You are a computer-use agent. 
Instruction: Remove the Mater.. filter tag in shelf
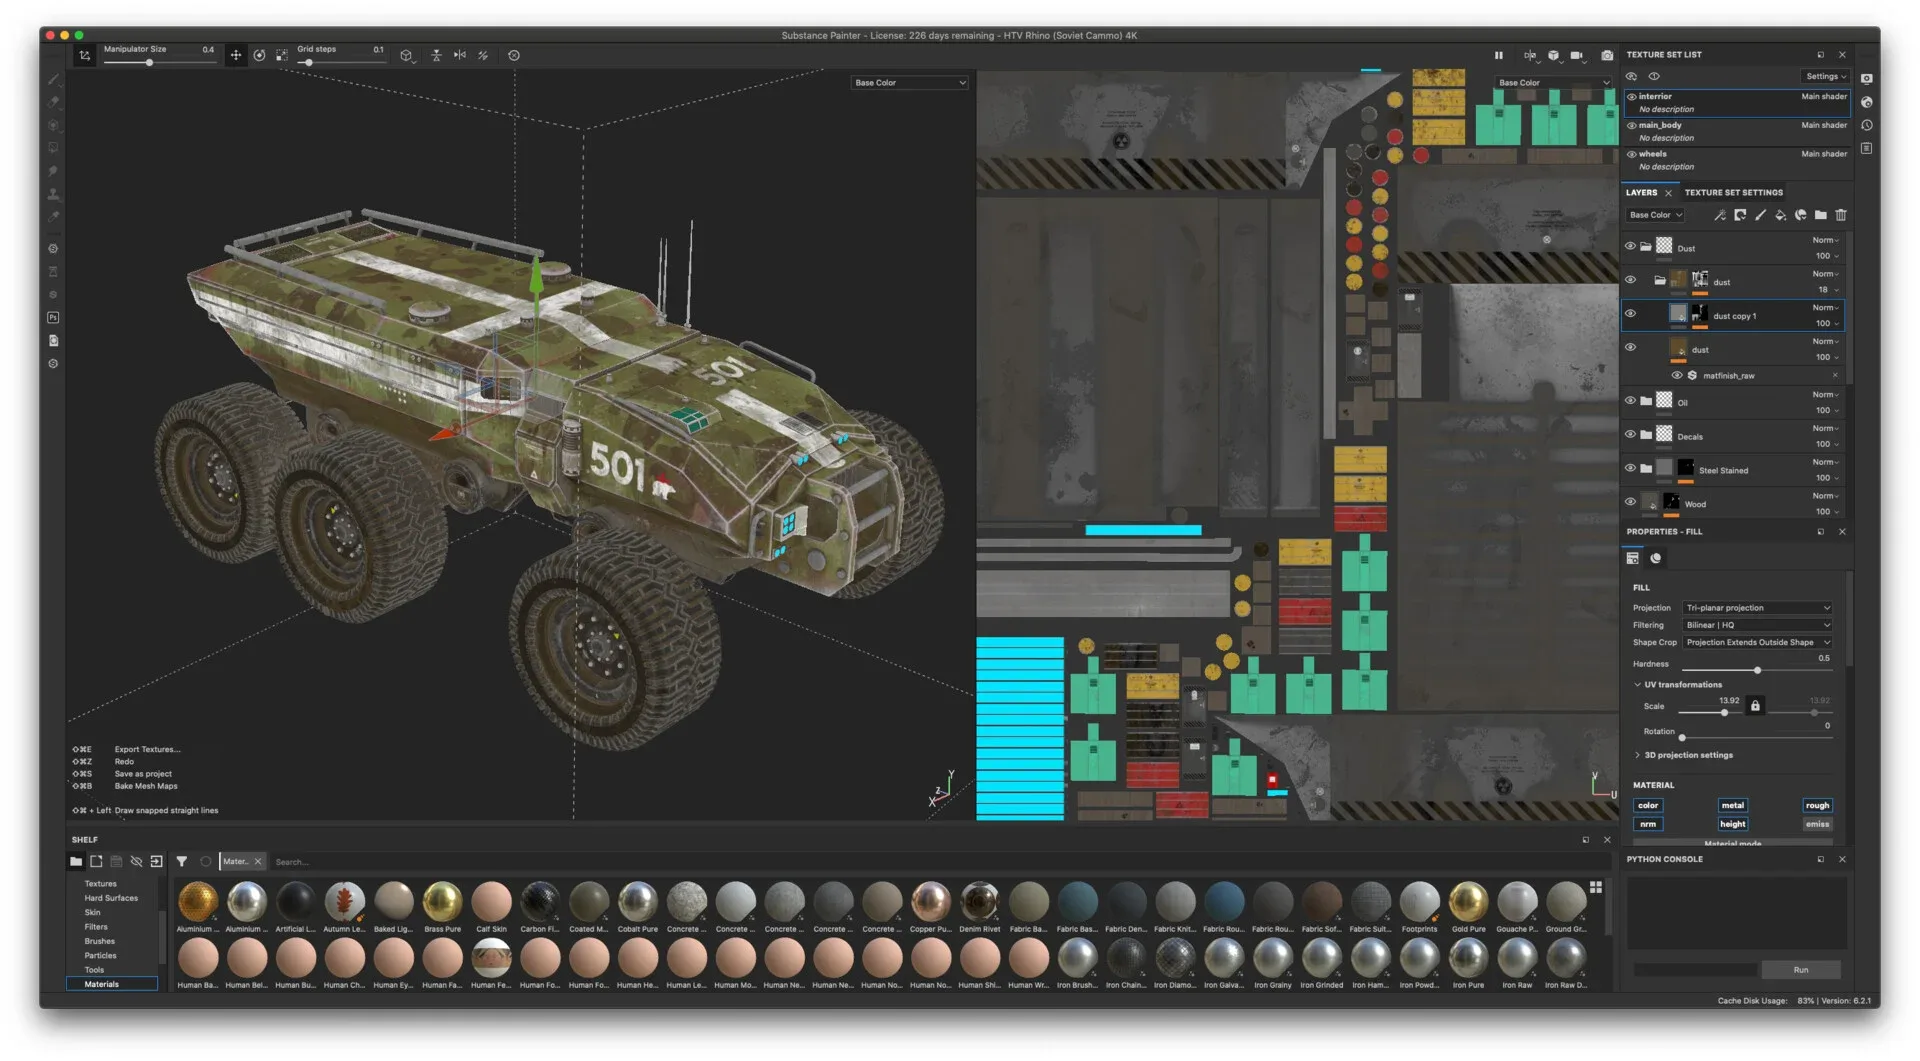click(x=258, y=862)
